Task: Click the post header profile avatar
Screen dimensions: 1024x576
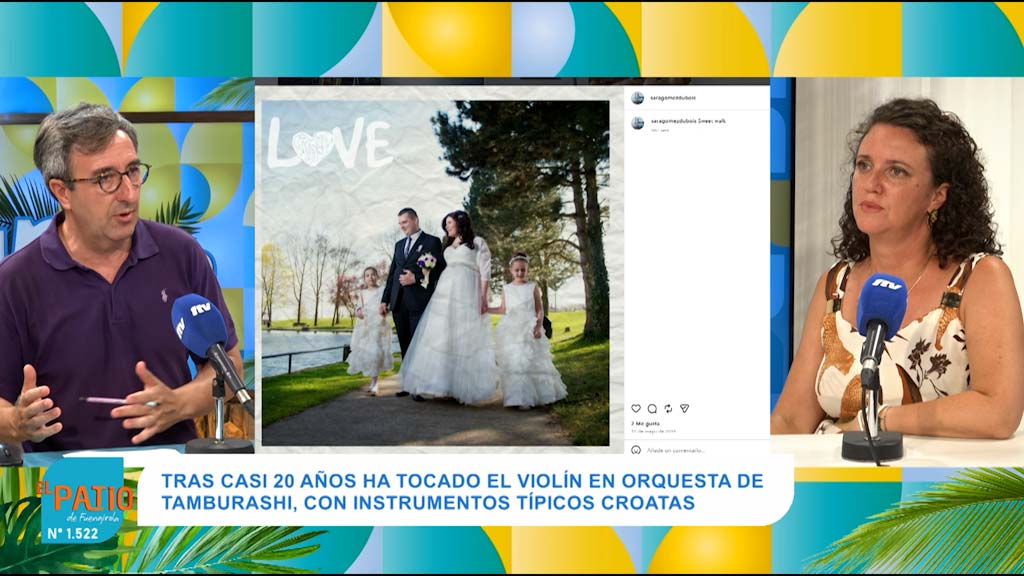Action: (x=638, y=98)
